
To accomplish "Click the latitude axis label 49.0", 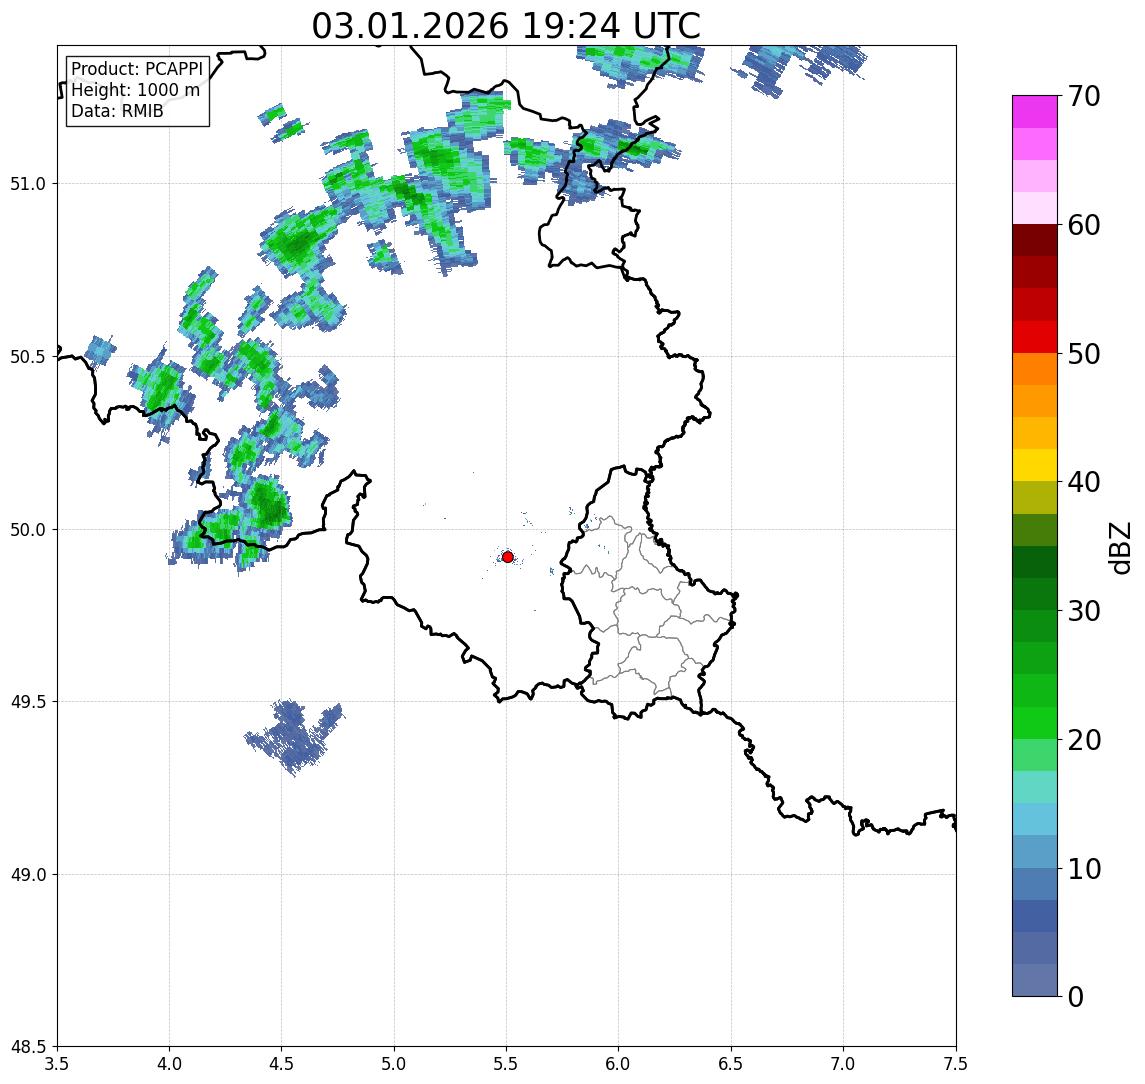I will pyautogui.click(x=28, y=874).
